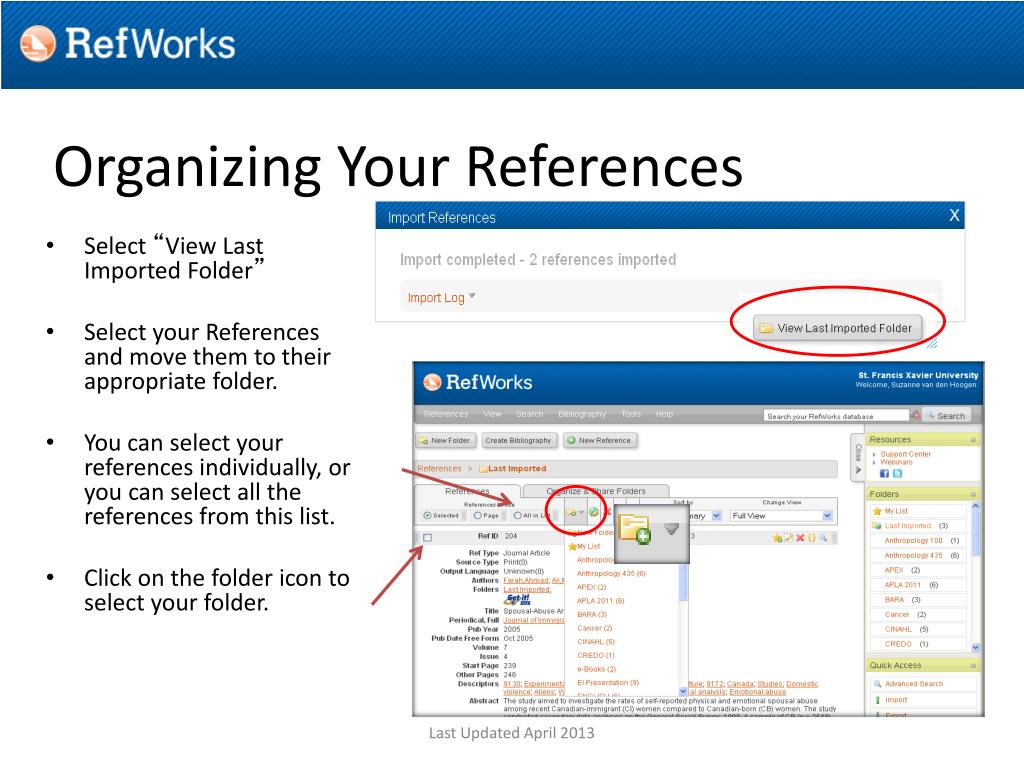
Task: Select e-Books (2) in dropdown list
Action: (x=596, y=669)
